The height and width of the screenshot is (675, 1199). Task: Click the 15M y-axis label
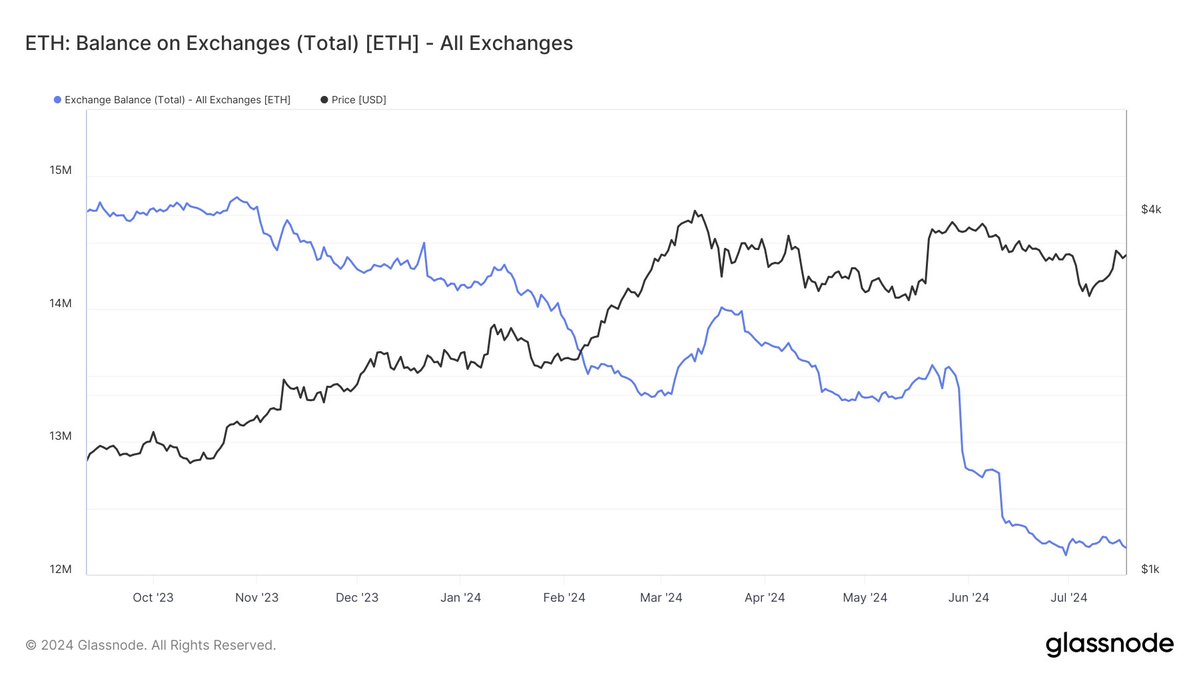click(60, 170)
